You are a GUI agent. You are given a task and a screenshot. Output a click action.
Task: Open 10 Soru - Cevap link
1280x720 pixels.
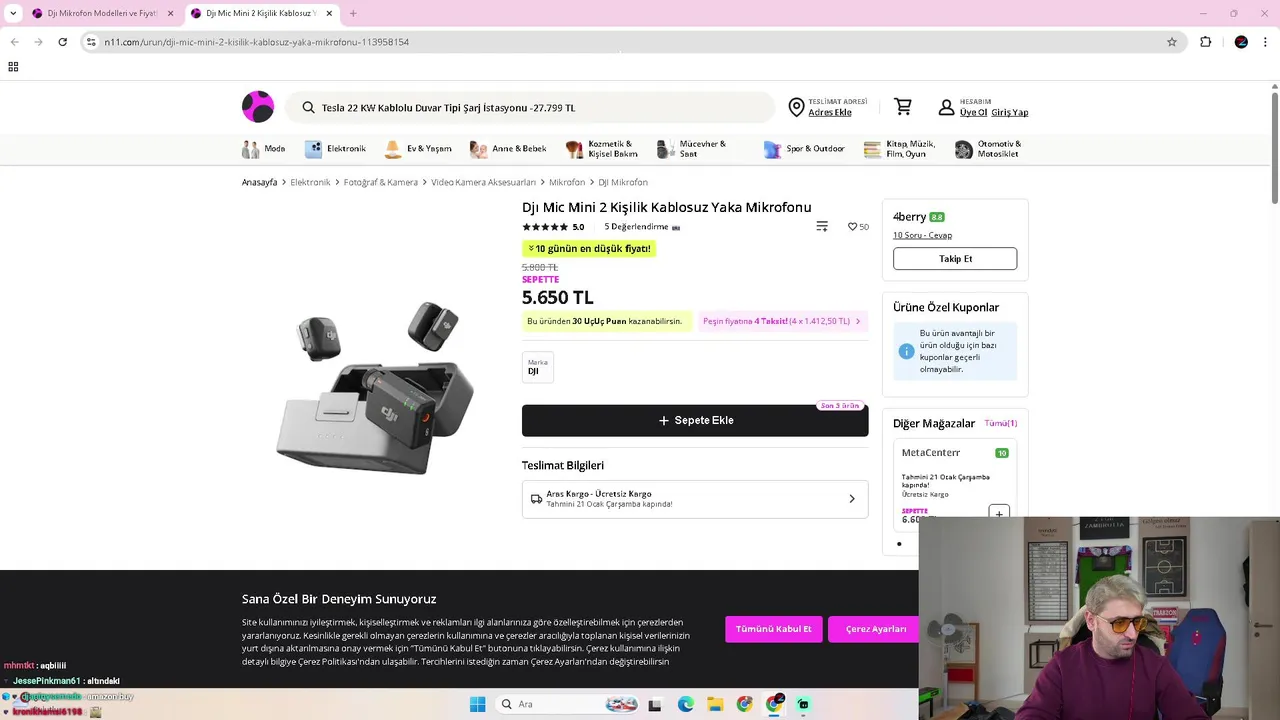922,235
